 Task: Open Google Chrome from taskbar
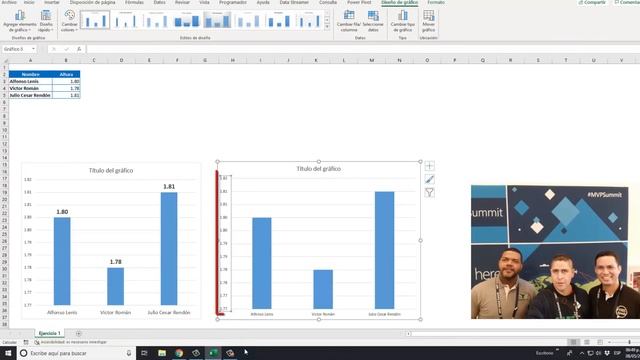[179, 353]
